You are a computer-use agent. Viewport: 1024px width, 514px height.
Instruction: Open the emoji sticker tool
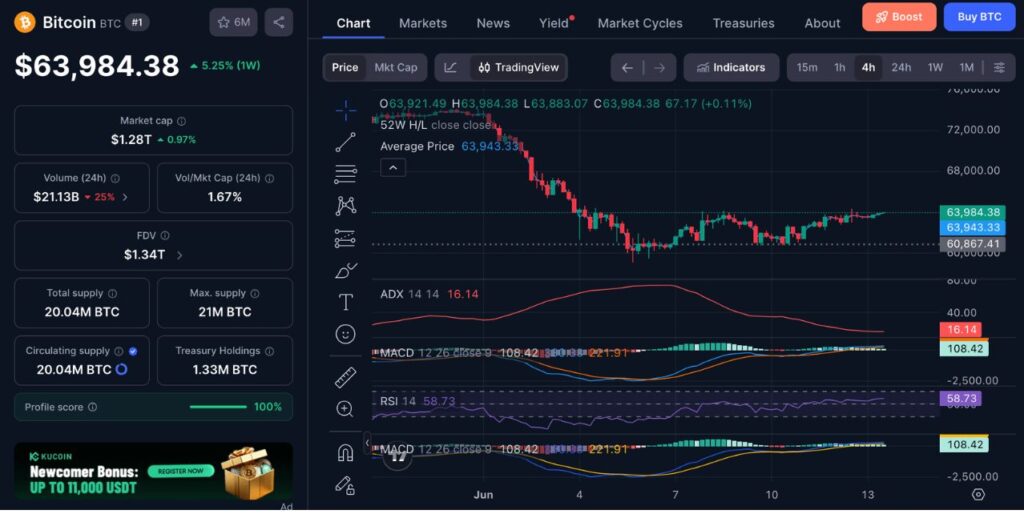345,334
